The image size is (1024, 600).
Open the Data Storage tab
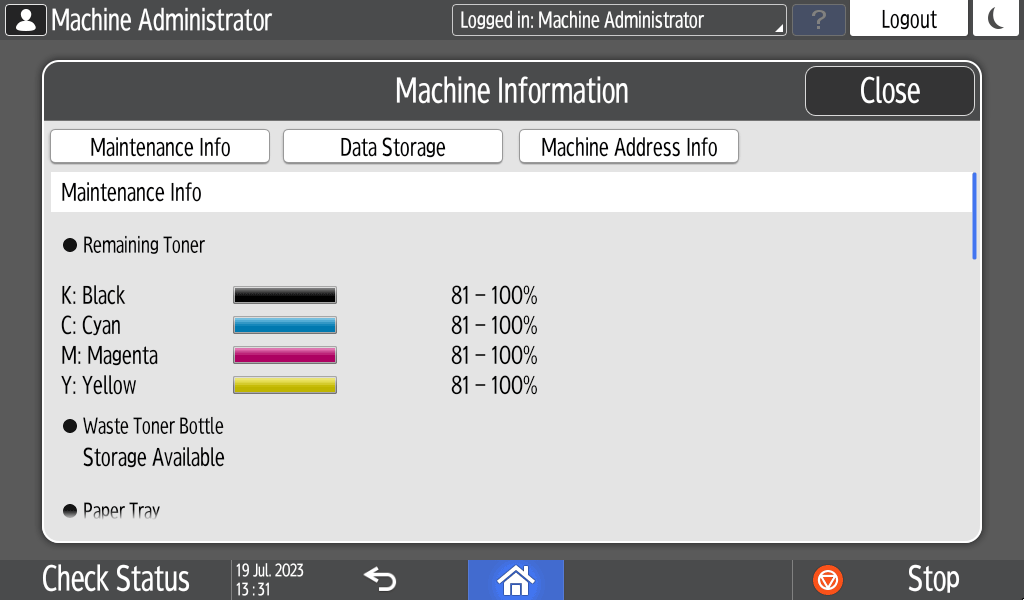point(393,147)
